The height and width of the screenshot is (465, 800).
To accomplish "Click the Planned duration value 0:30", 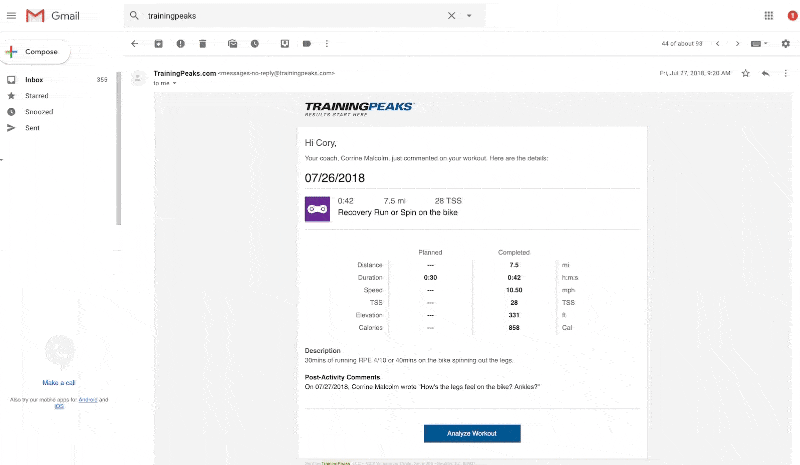I will (430, 278).
